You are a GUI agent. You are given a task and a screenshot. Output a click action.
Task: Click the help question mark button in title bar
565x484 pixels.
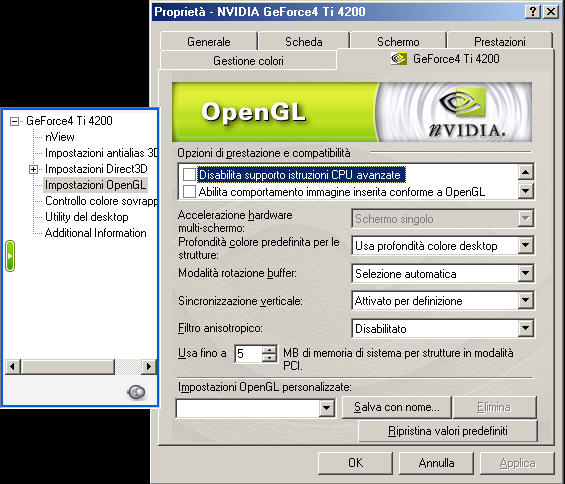tap(533, 12)
